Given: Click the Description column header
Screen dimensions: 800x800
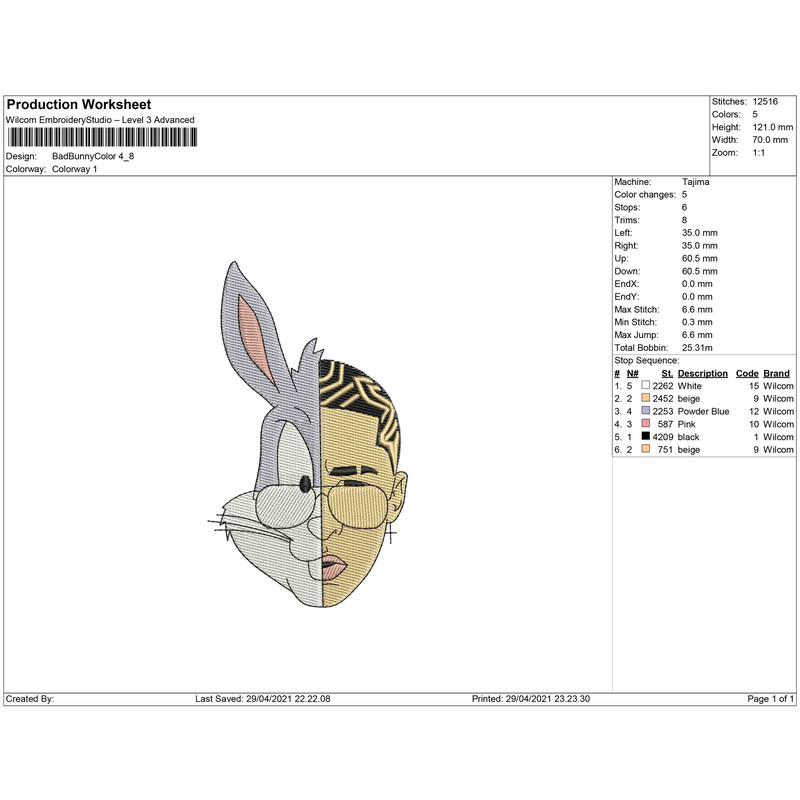Looking at the screenshot, I should 702,373.
